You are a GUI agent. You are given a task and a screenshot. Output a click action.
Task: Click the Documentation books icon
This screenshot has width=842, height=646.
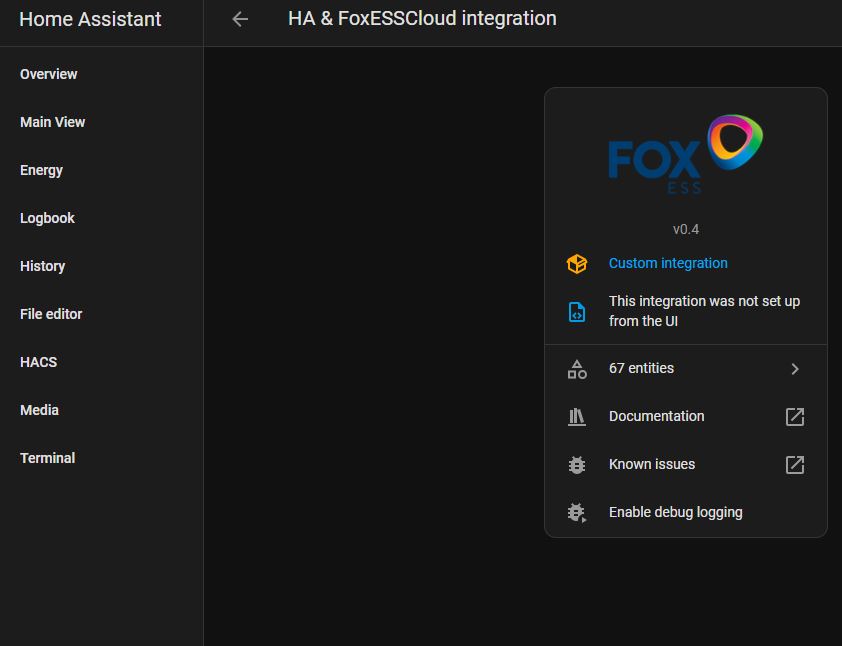point(577,417)
